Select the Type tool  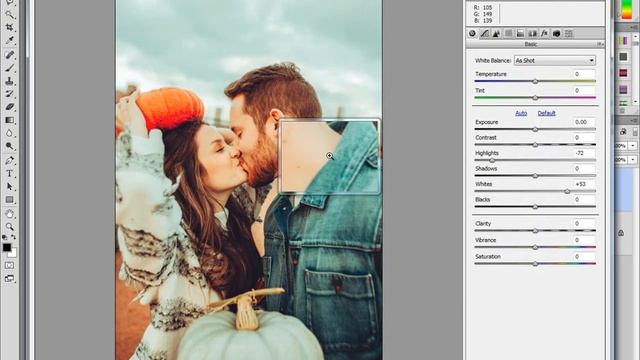pos(9,173)
